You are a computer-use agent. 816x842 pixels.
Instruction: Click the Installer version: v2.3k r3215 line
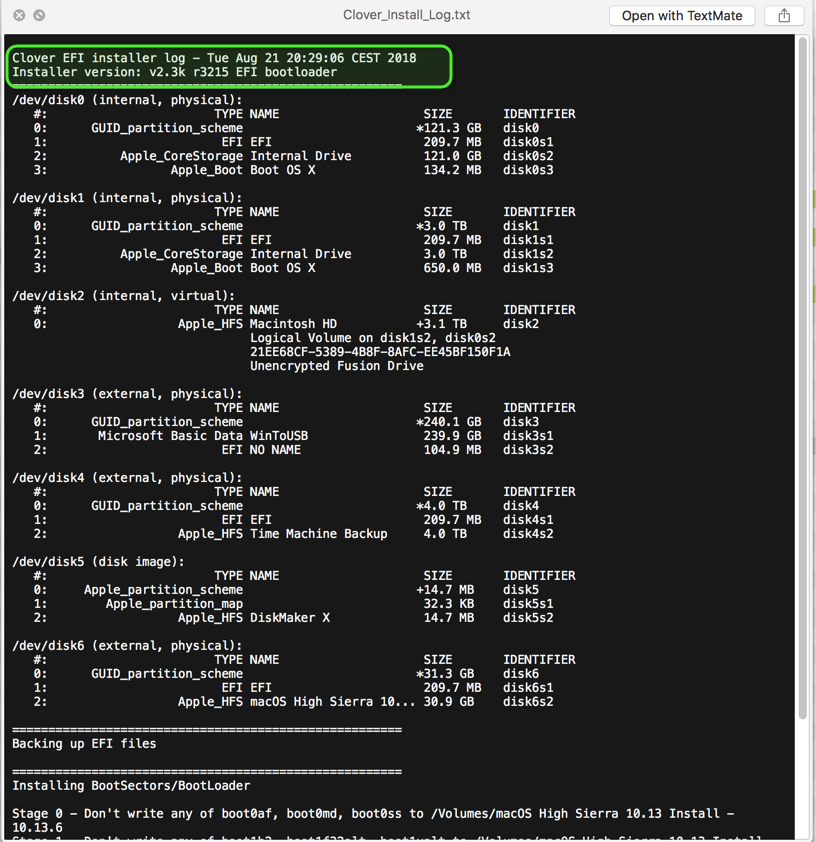pos(174,72)
